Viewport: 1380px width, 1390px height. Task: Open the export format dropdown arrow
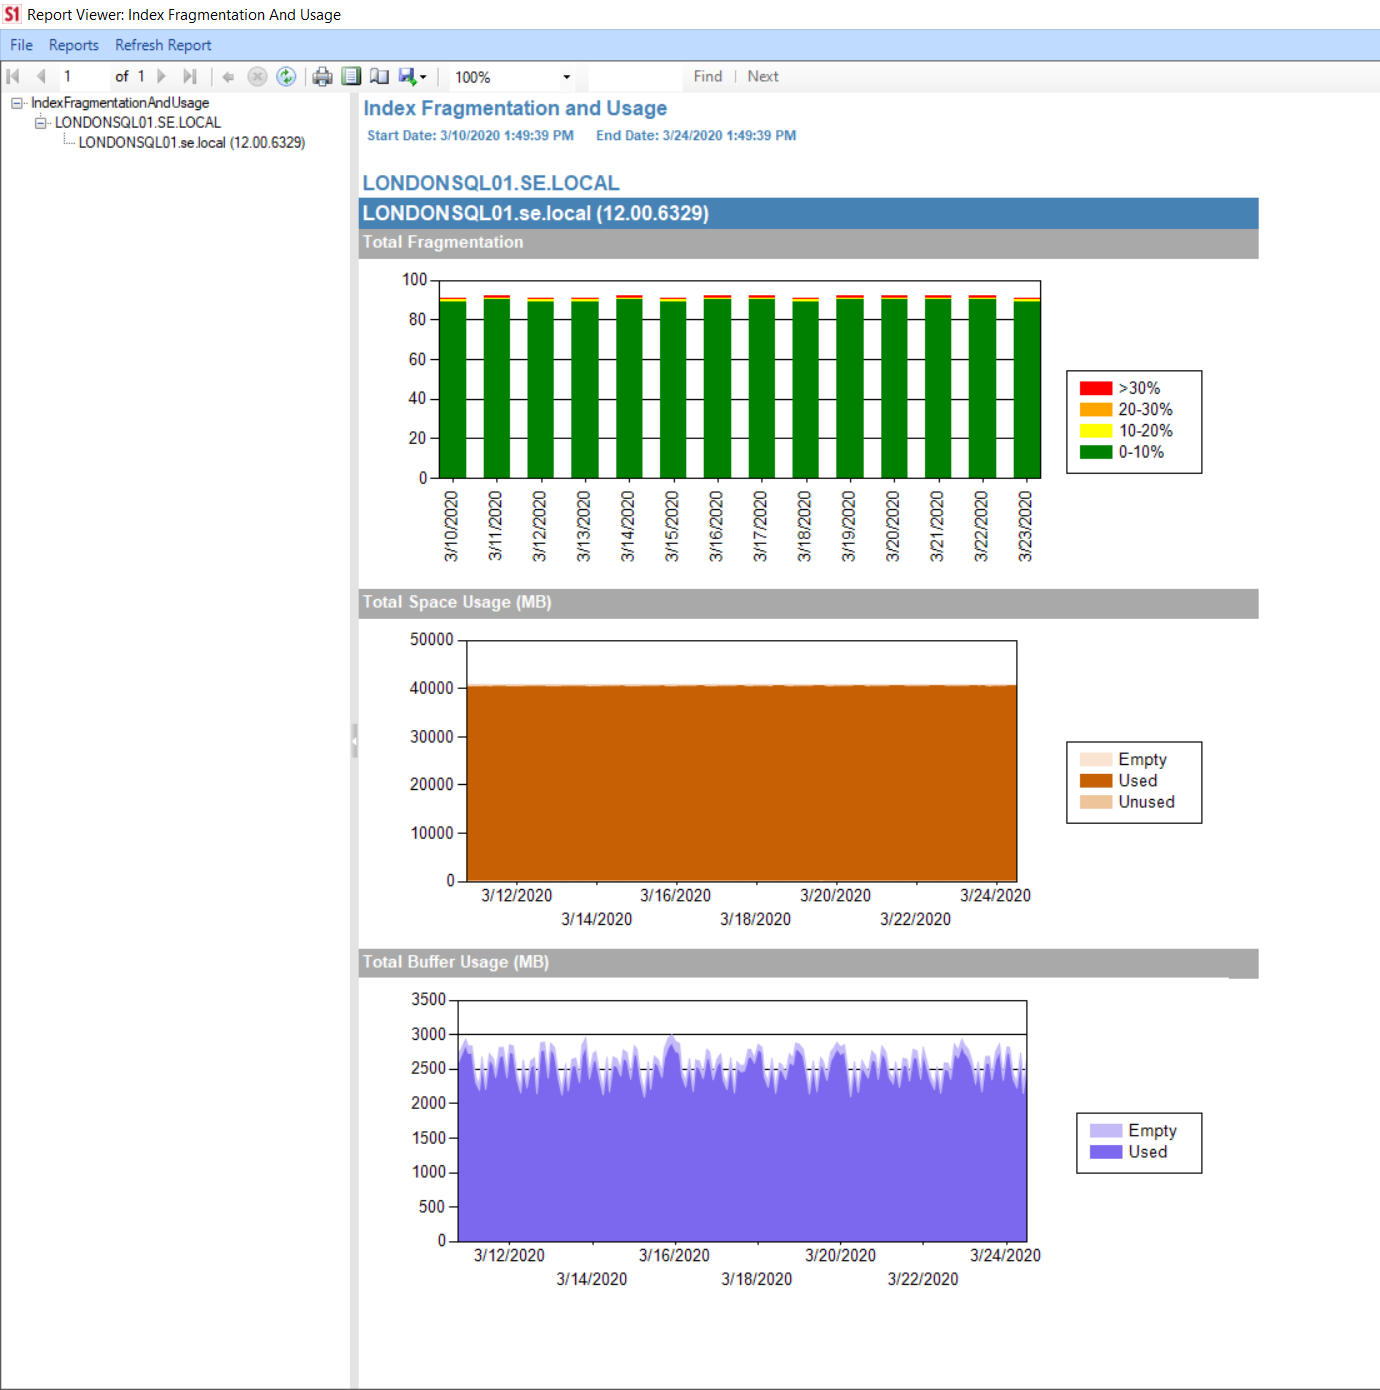click(427, 76)
